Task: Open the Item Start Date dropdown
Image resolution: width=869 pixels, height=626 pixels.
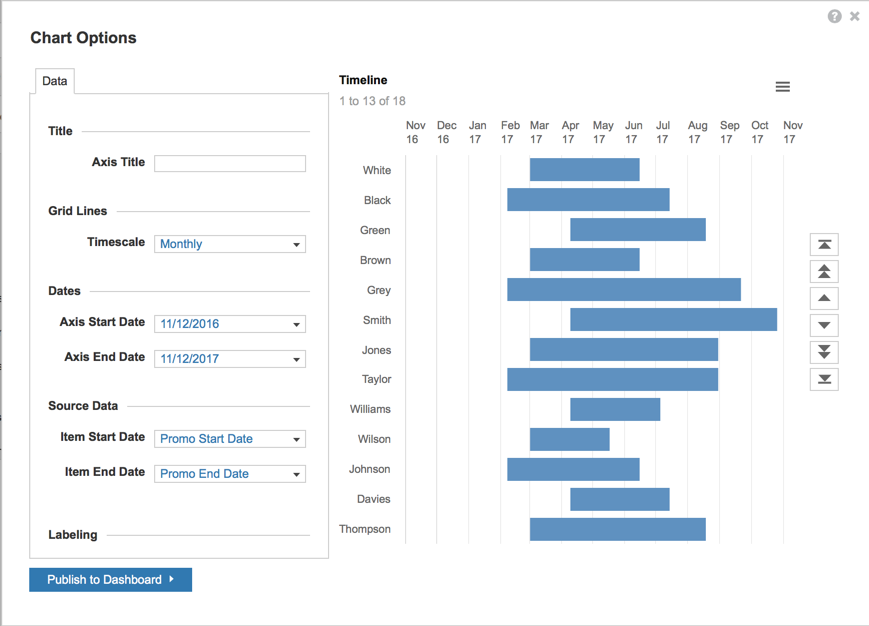Action: click(230, 439)
